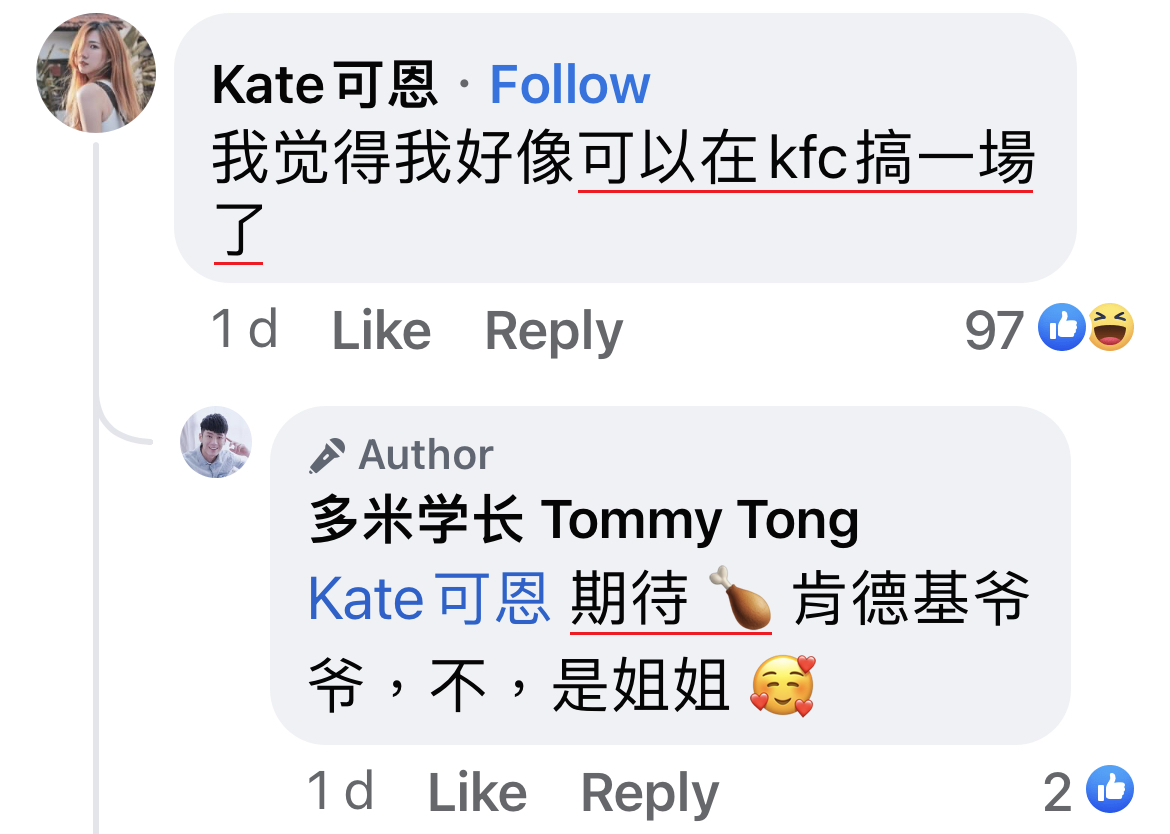Open Tommy Tong's profile avatar

216,442
